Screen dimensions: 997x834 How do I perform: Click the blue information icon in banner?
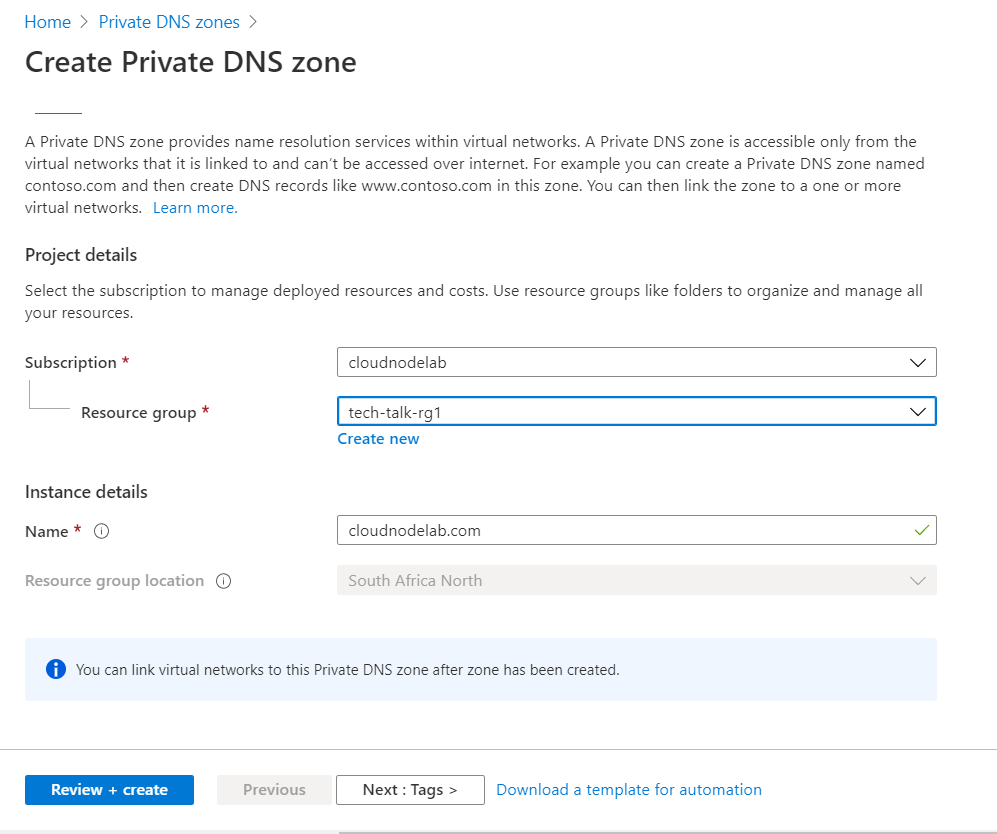[x=56, y=669]
